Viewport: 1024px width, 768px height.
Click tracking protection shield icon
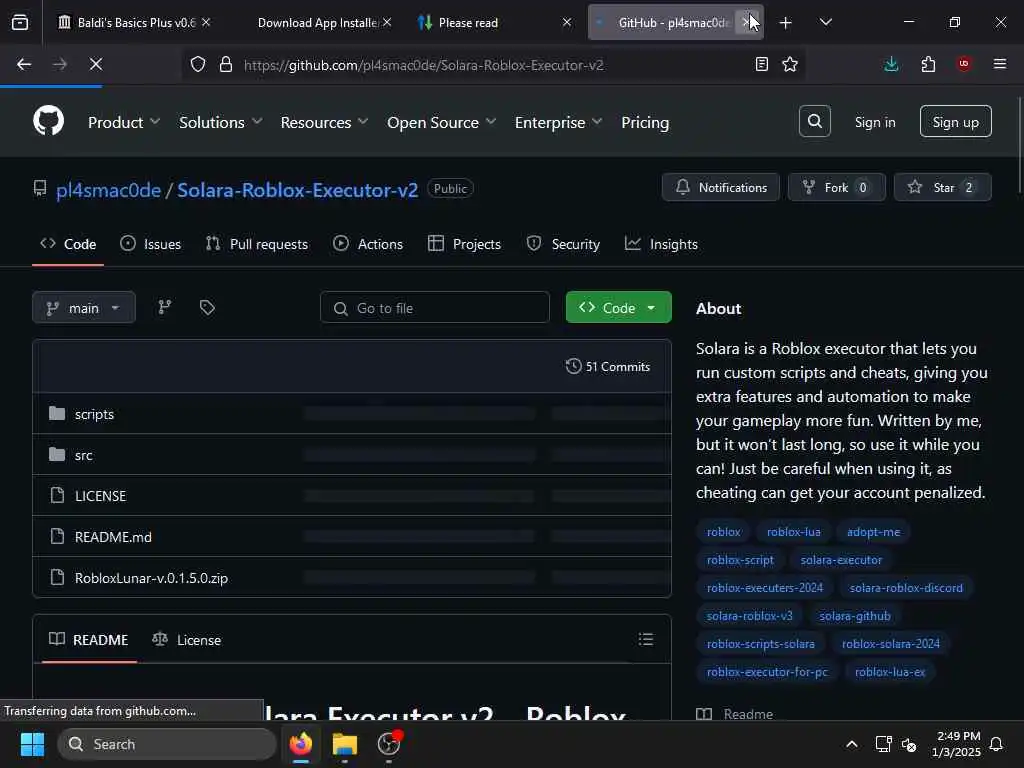point(198,64)
